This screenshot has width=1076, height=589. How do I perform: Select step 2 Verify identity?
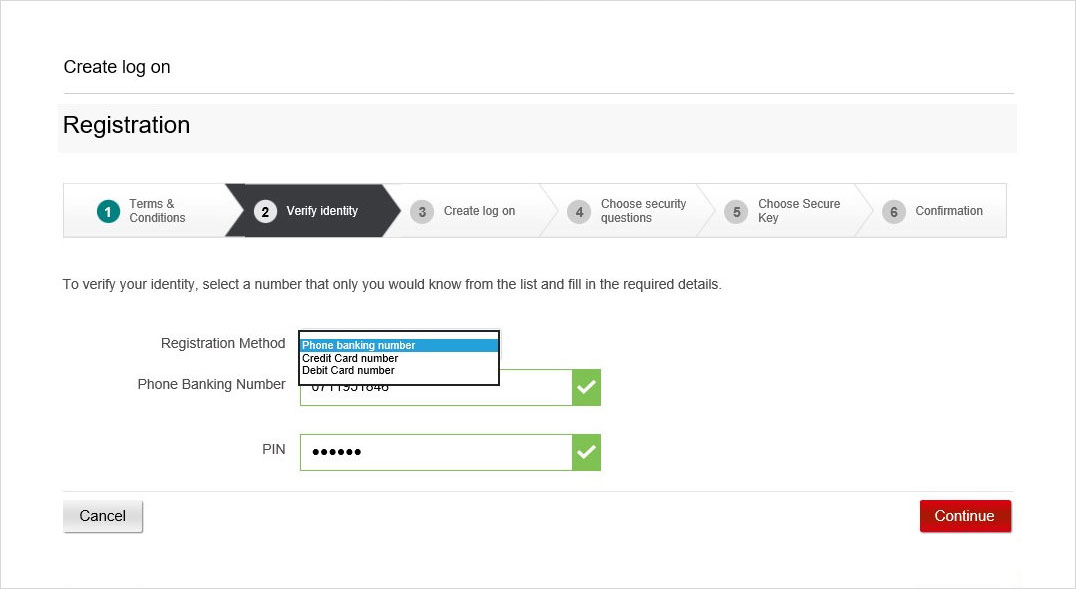pos(313,211)
